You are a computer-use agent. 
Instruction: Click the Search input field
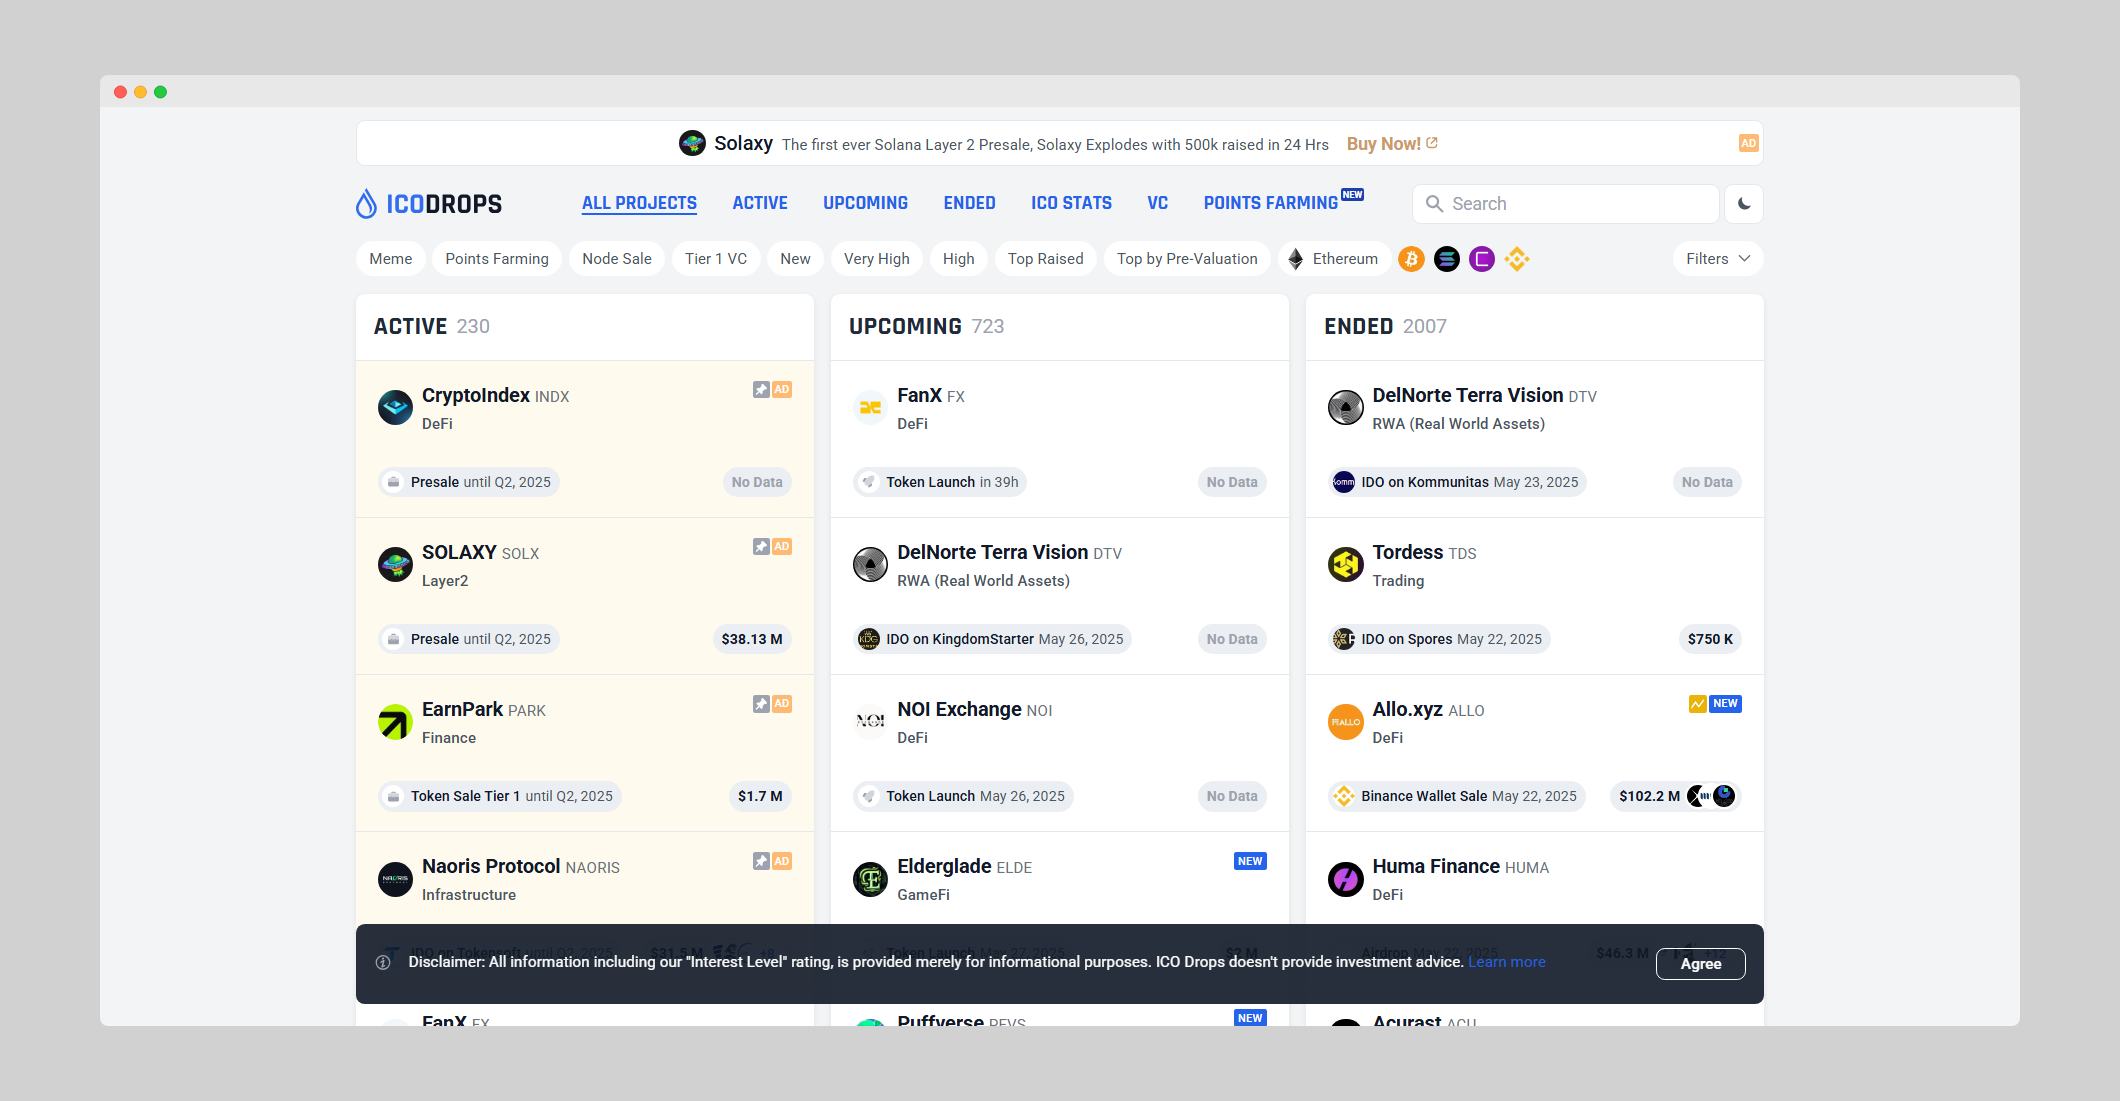click(x=1566, y=204)
